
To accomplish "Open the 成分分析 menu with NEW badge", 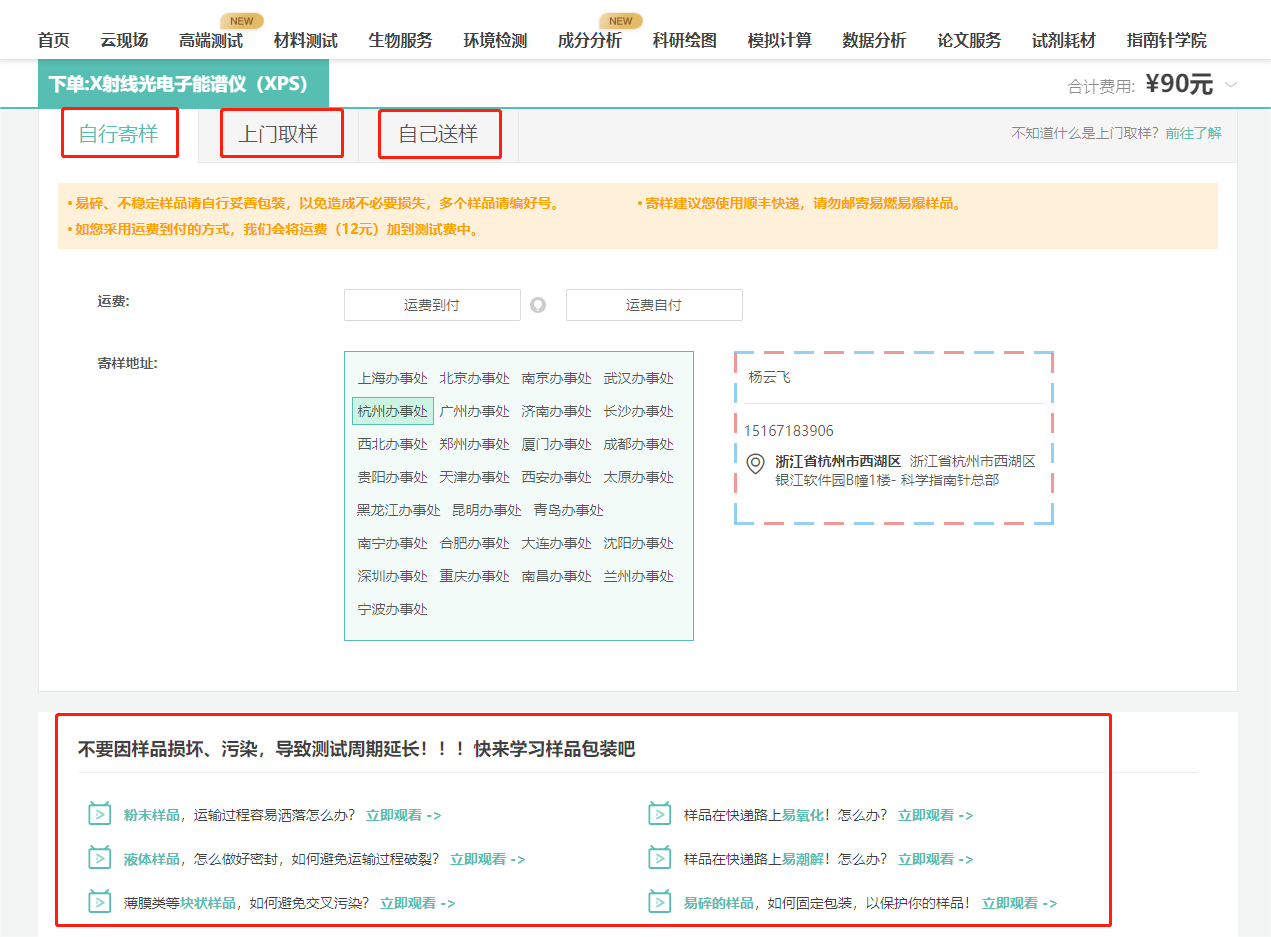I will pyautogui.click(x=590, y=40).
